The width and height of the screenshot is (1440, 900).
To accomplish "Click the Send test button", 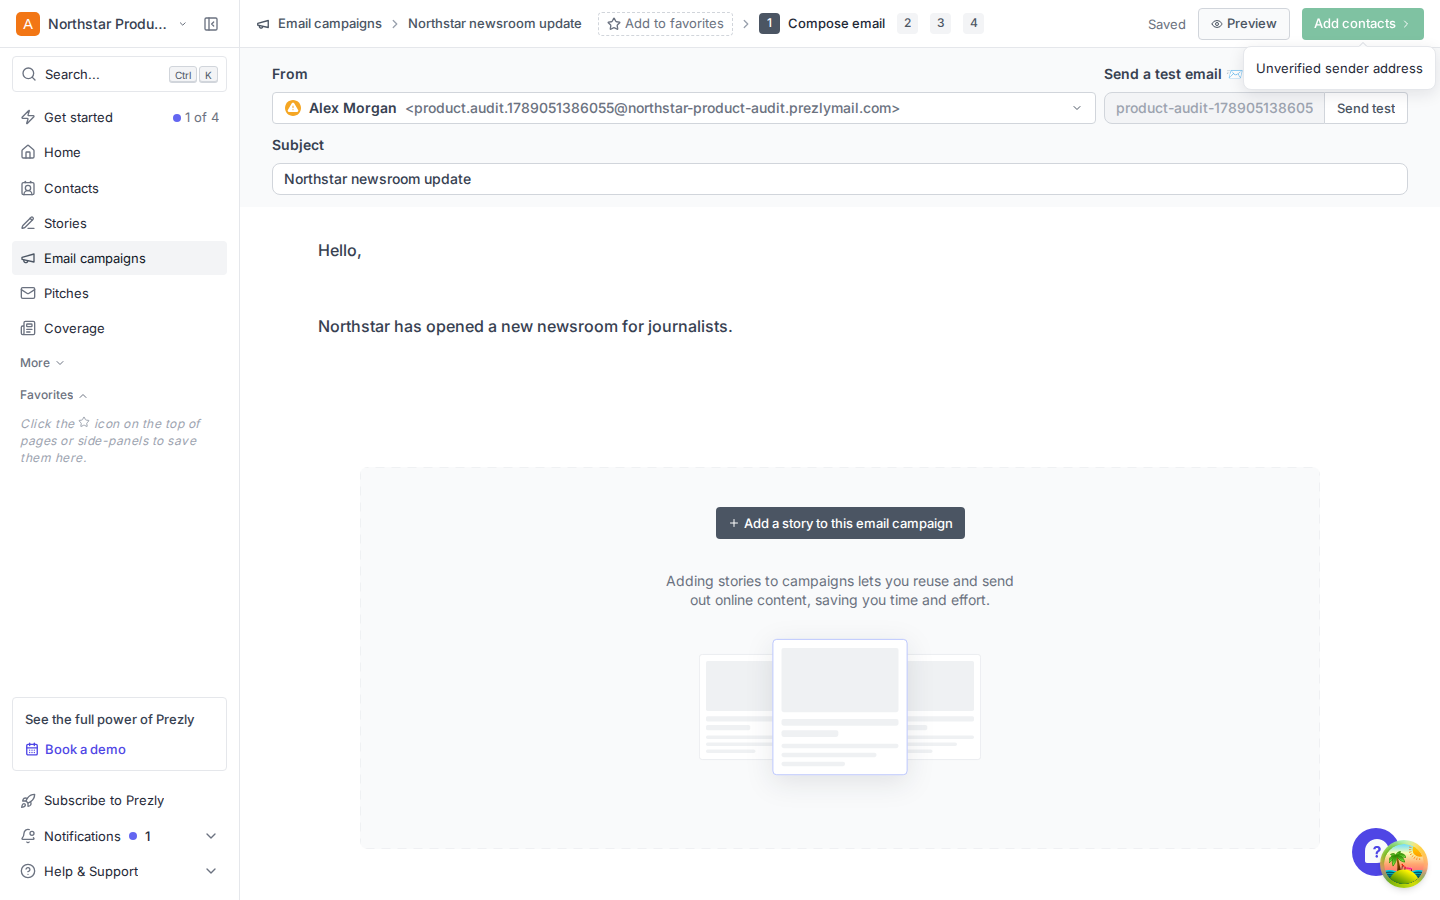I will click(x=1365, y=108).
